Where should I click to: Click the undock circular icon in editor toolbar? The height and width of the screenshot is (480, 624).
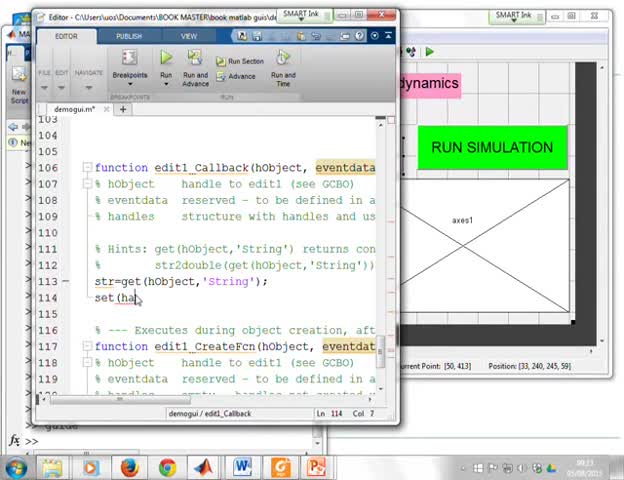pos(374,36)
